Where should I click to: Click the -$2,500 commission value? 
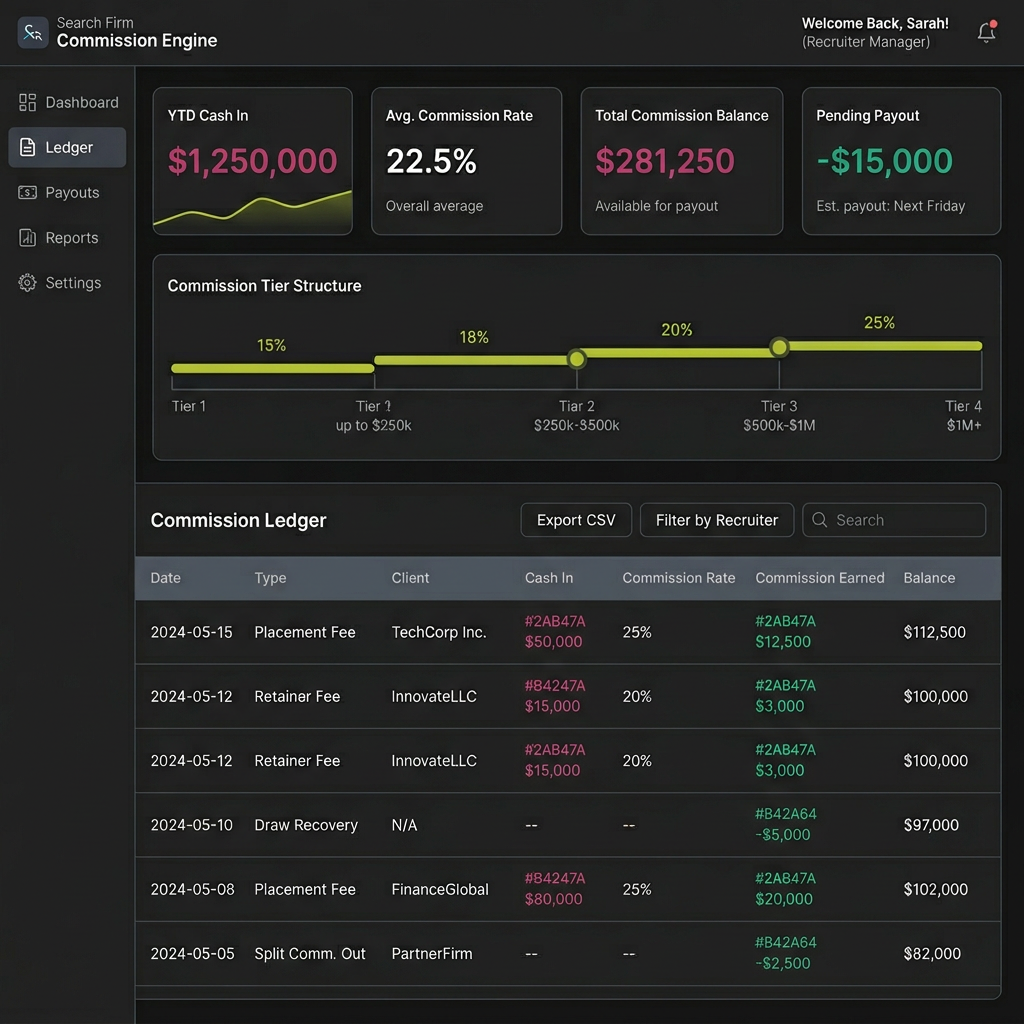[x=782, y=963]
